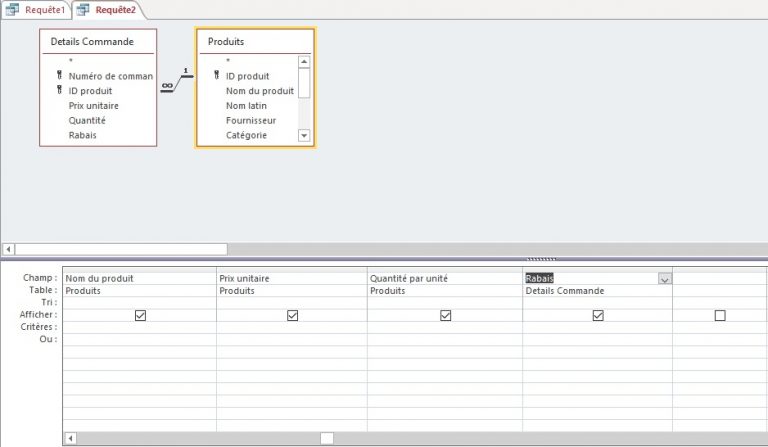Viewport: 768px width, 447px height.
Task: Click the asterisk in Produits table
Action: pyautogui.click(x=228, y=61)
